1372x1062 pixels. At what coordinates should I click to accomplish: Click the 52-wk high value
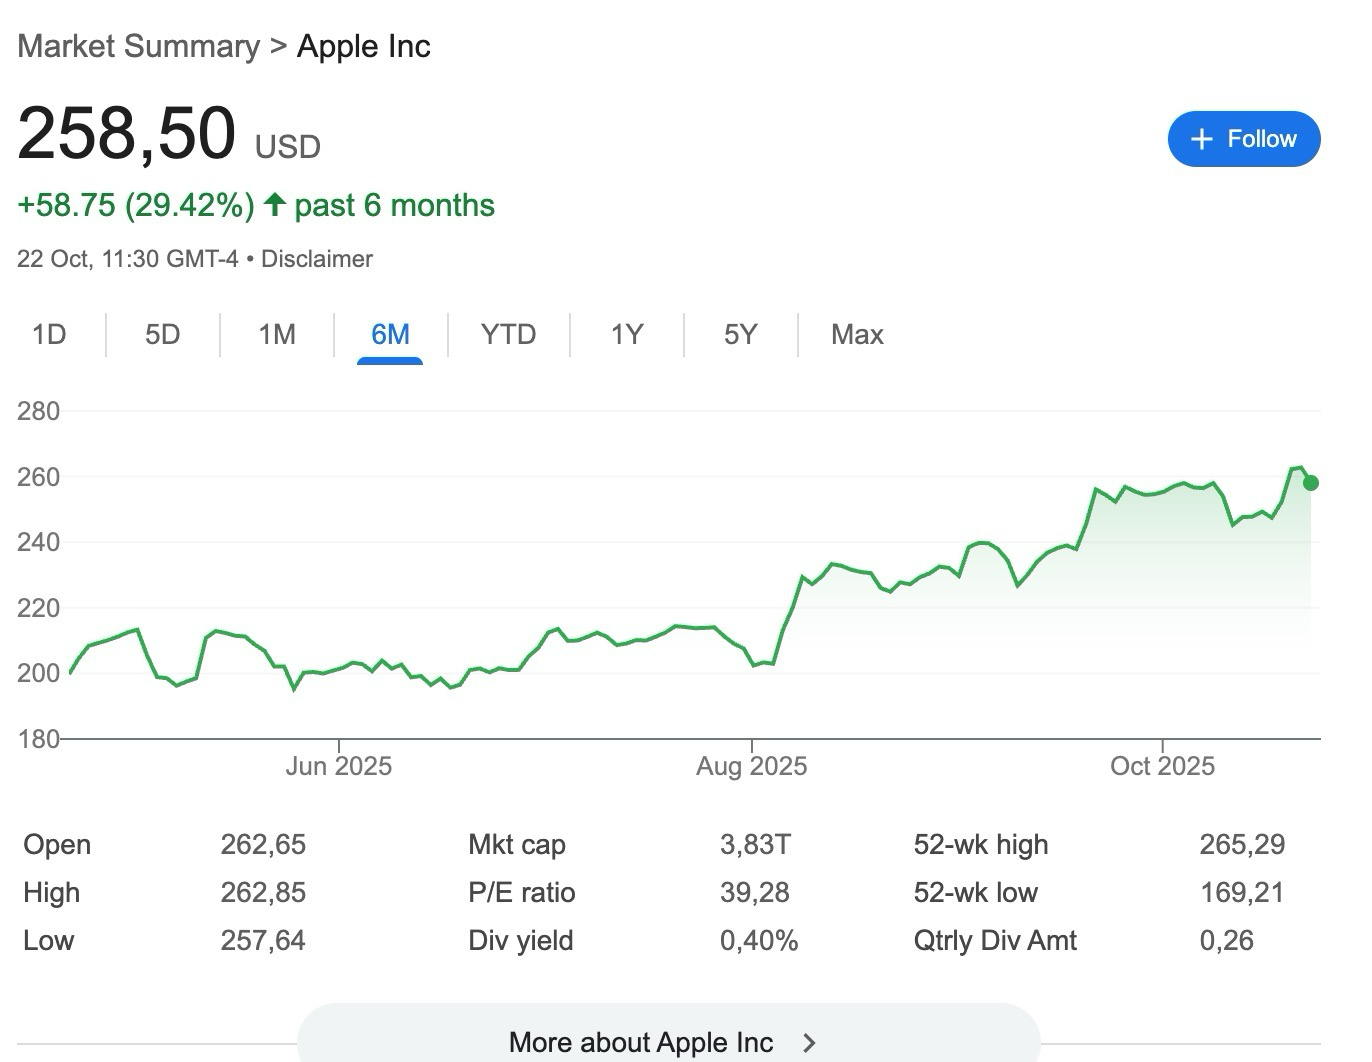pos(1242,845)
